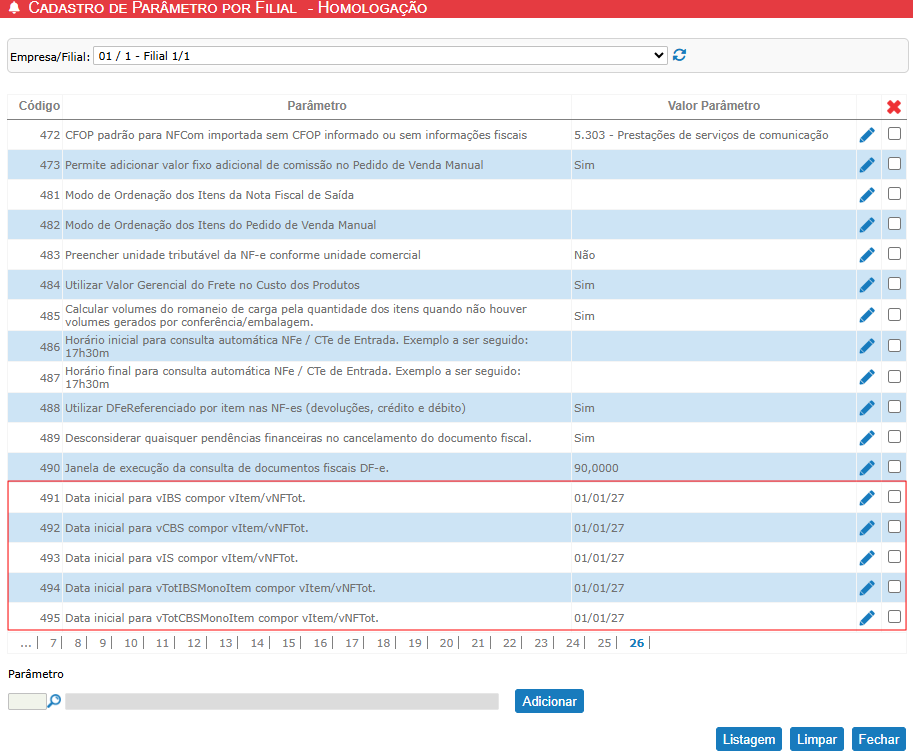Tick the checkbox for parameter 485
The height and width of the screenshot is (752, 913).
[x=894, y=315]
